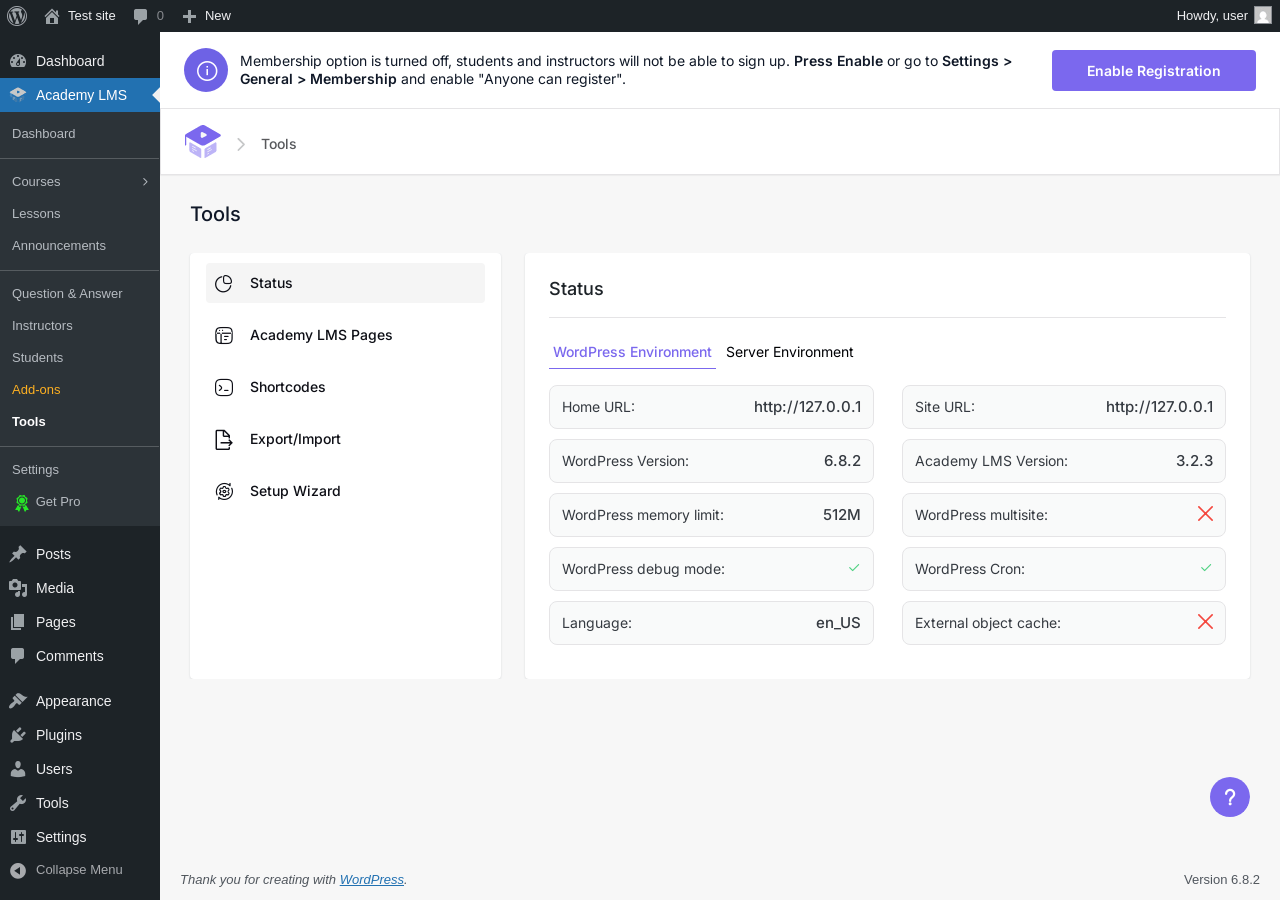Open Question & Answer page
Viewport: 1280px width, 900px height.
point(67,294)
